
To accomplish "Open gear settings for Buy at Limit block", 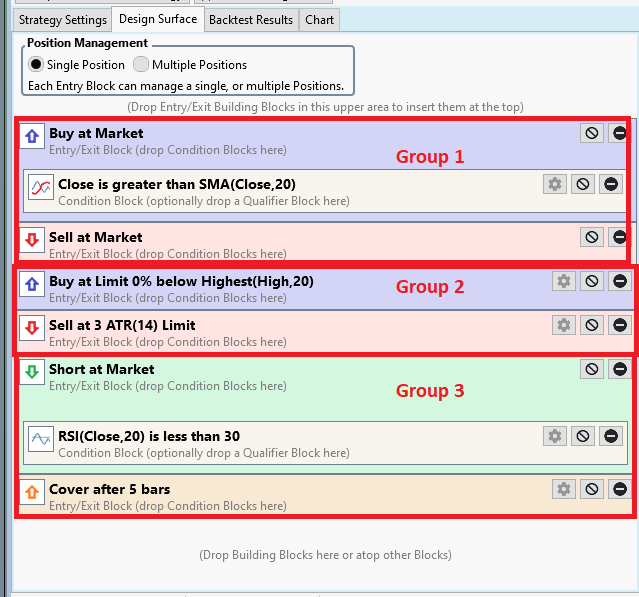I will [564, 281].
